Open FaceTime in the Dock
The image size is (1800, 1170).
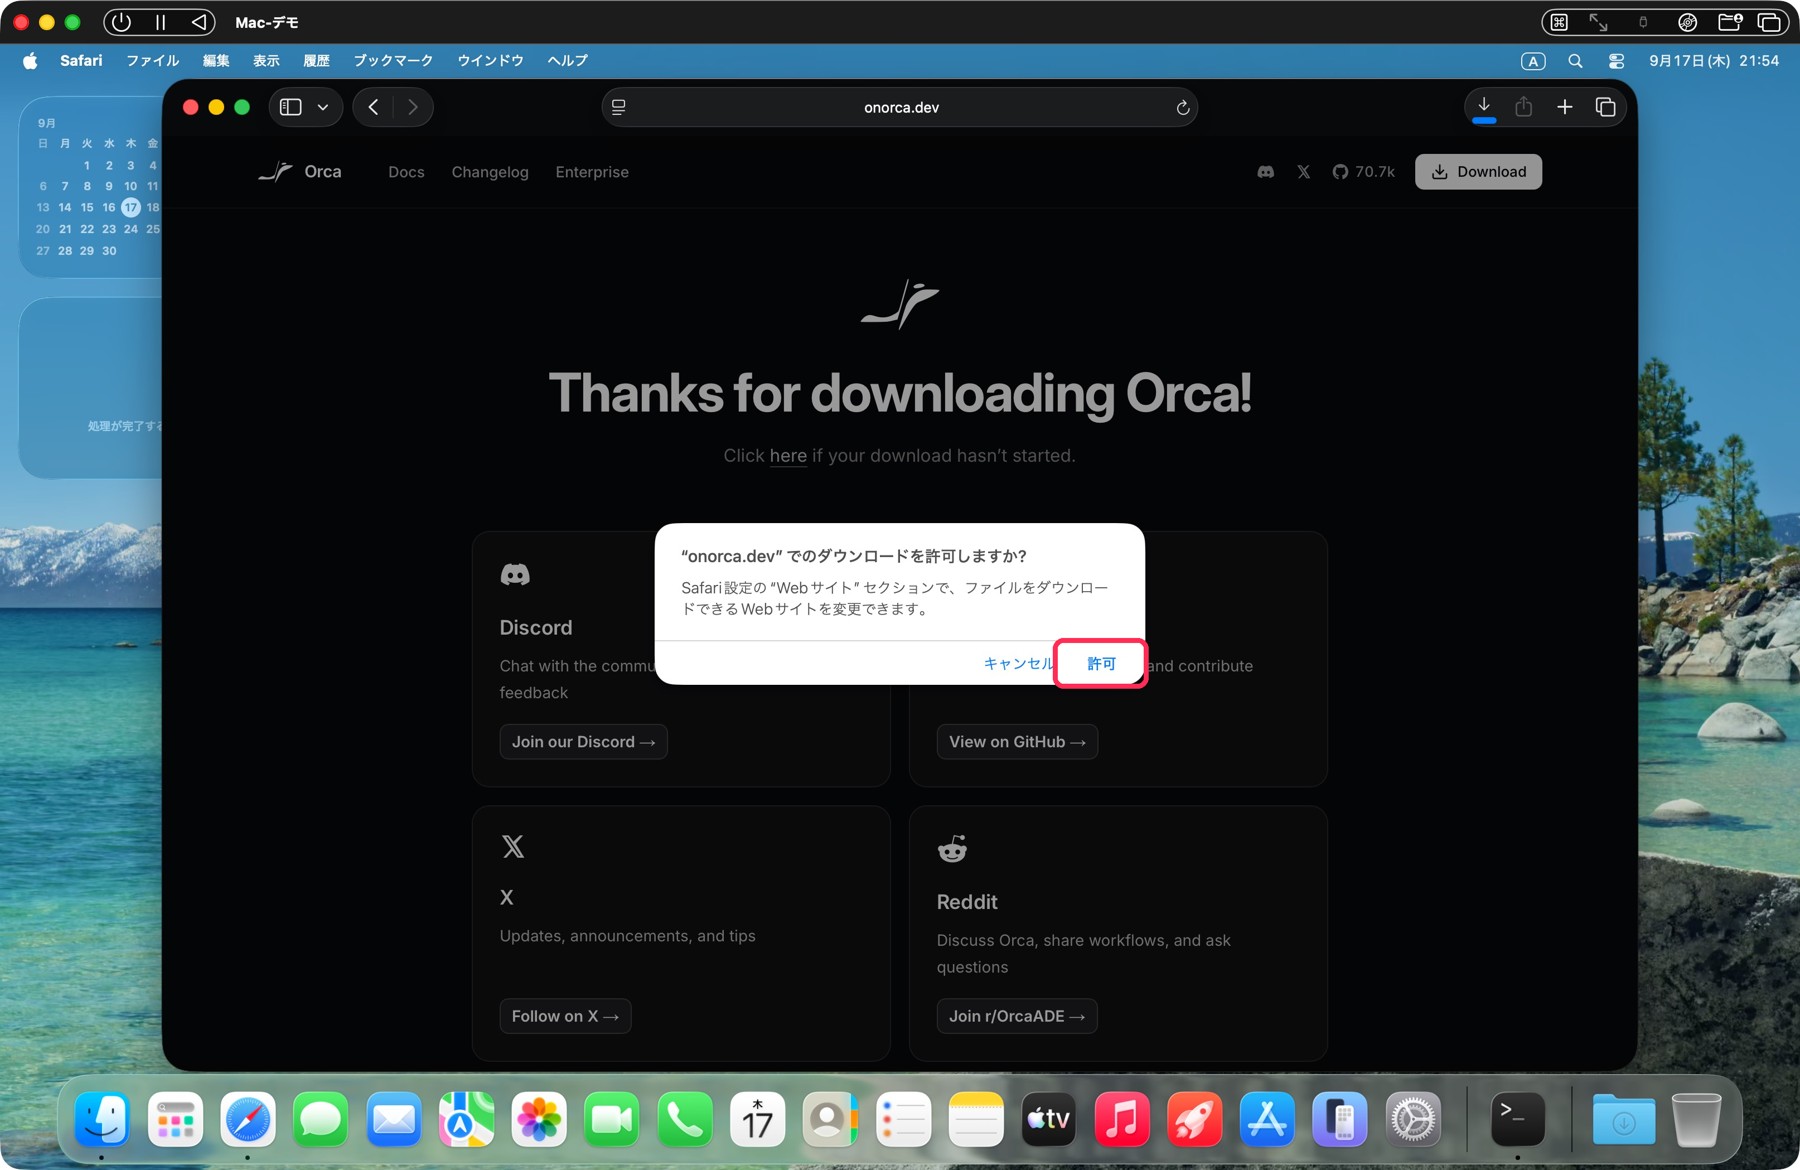pos(612,1119)
